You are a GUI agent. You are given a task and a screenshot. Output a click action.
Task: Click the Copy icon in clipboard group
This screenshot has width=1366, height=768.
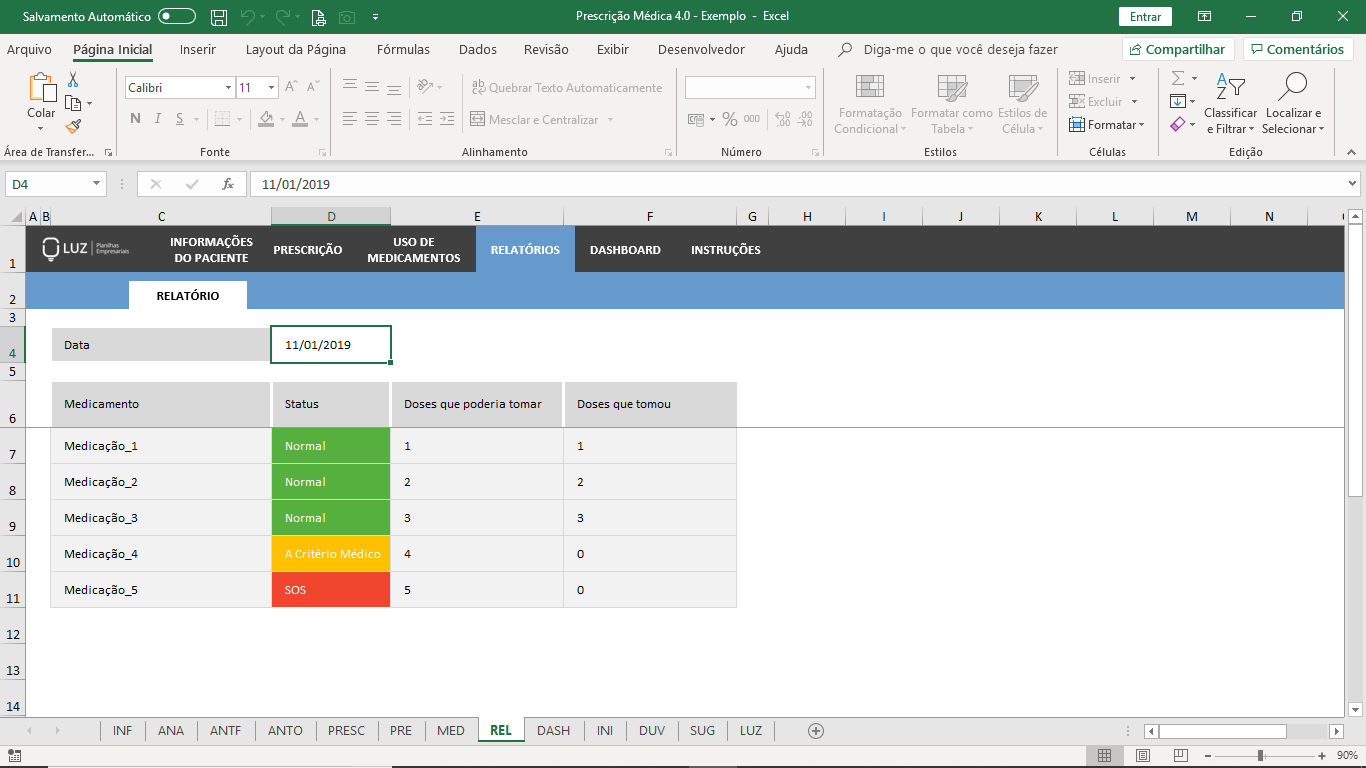[73, 103]
